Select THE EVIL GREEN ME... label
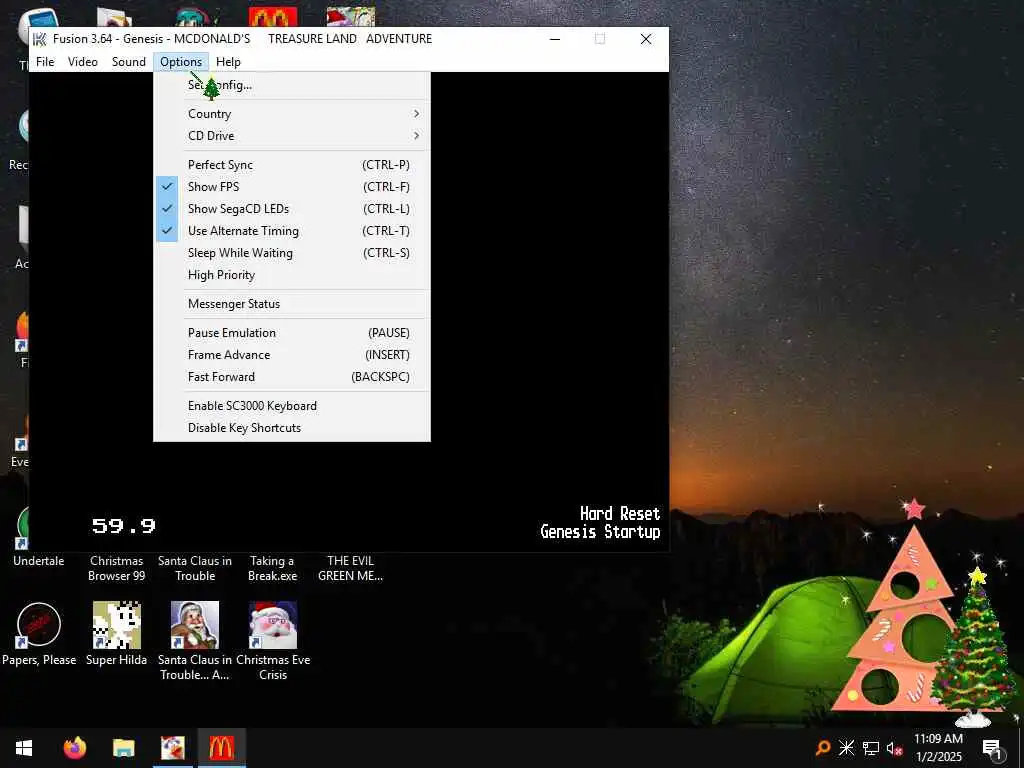1024x768 pixels. point(351,568)
